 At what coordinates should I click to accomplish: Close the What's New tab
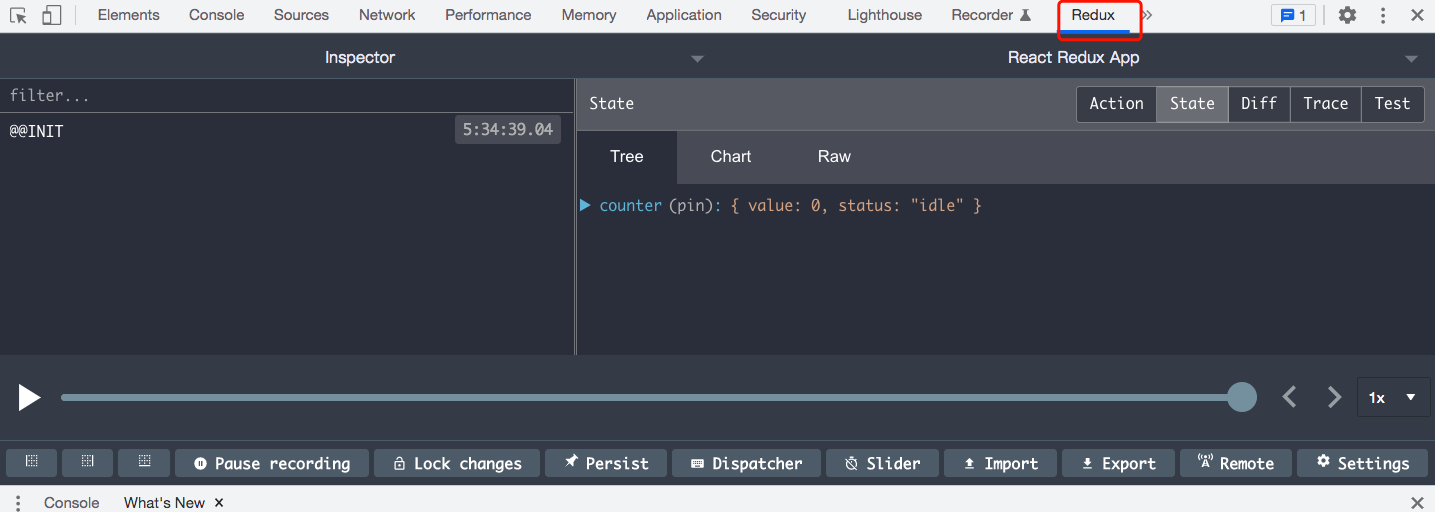click(x=219, y=502)
